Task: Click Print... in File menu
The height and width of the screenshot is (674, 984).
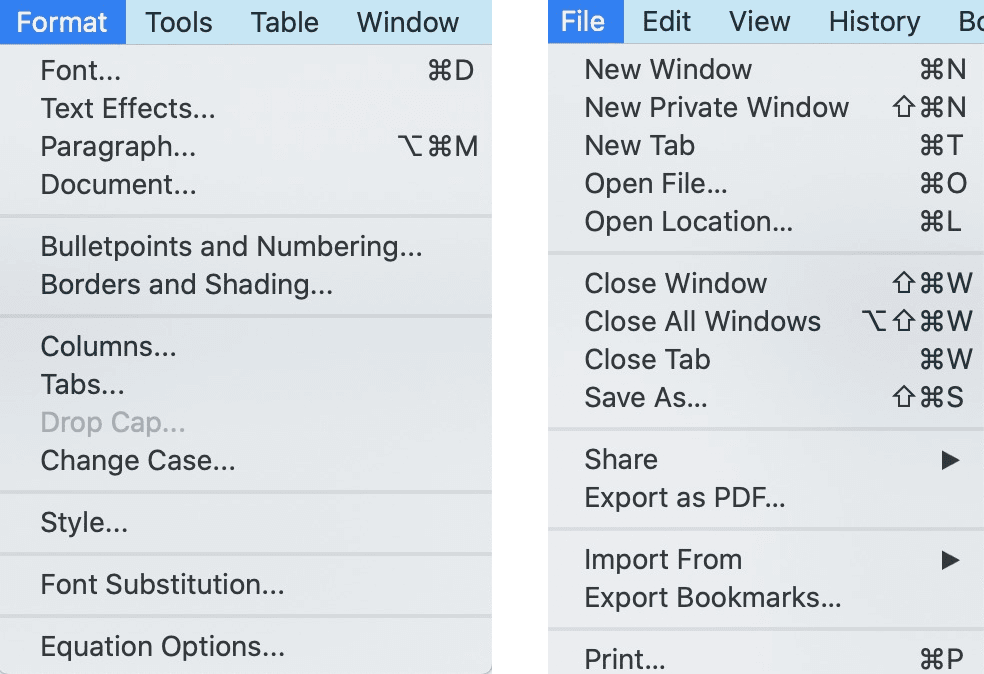Action: pyautogui.click(x=625, y=659)
